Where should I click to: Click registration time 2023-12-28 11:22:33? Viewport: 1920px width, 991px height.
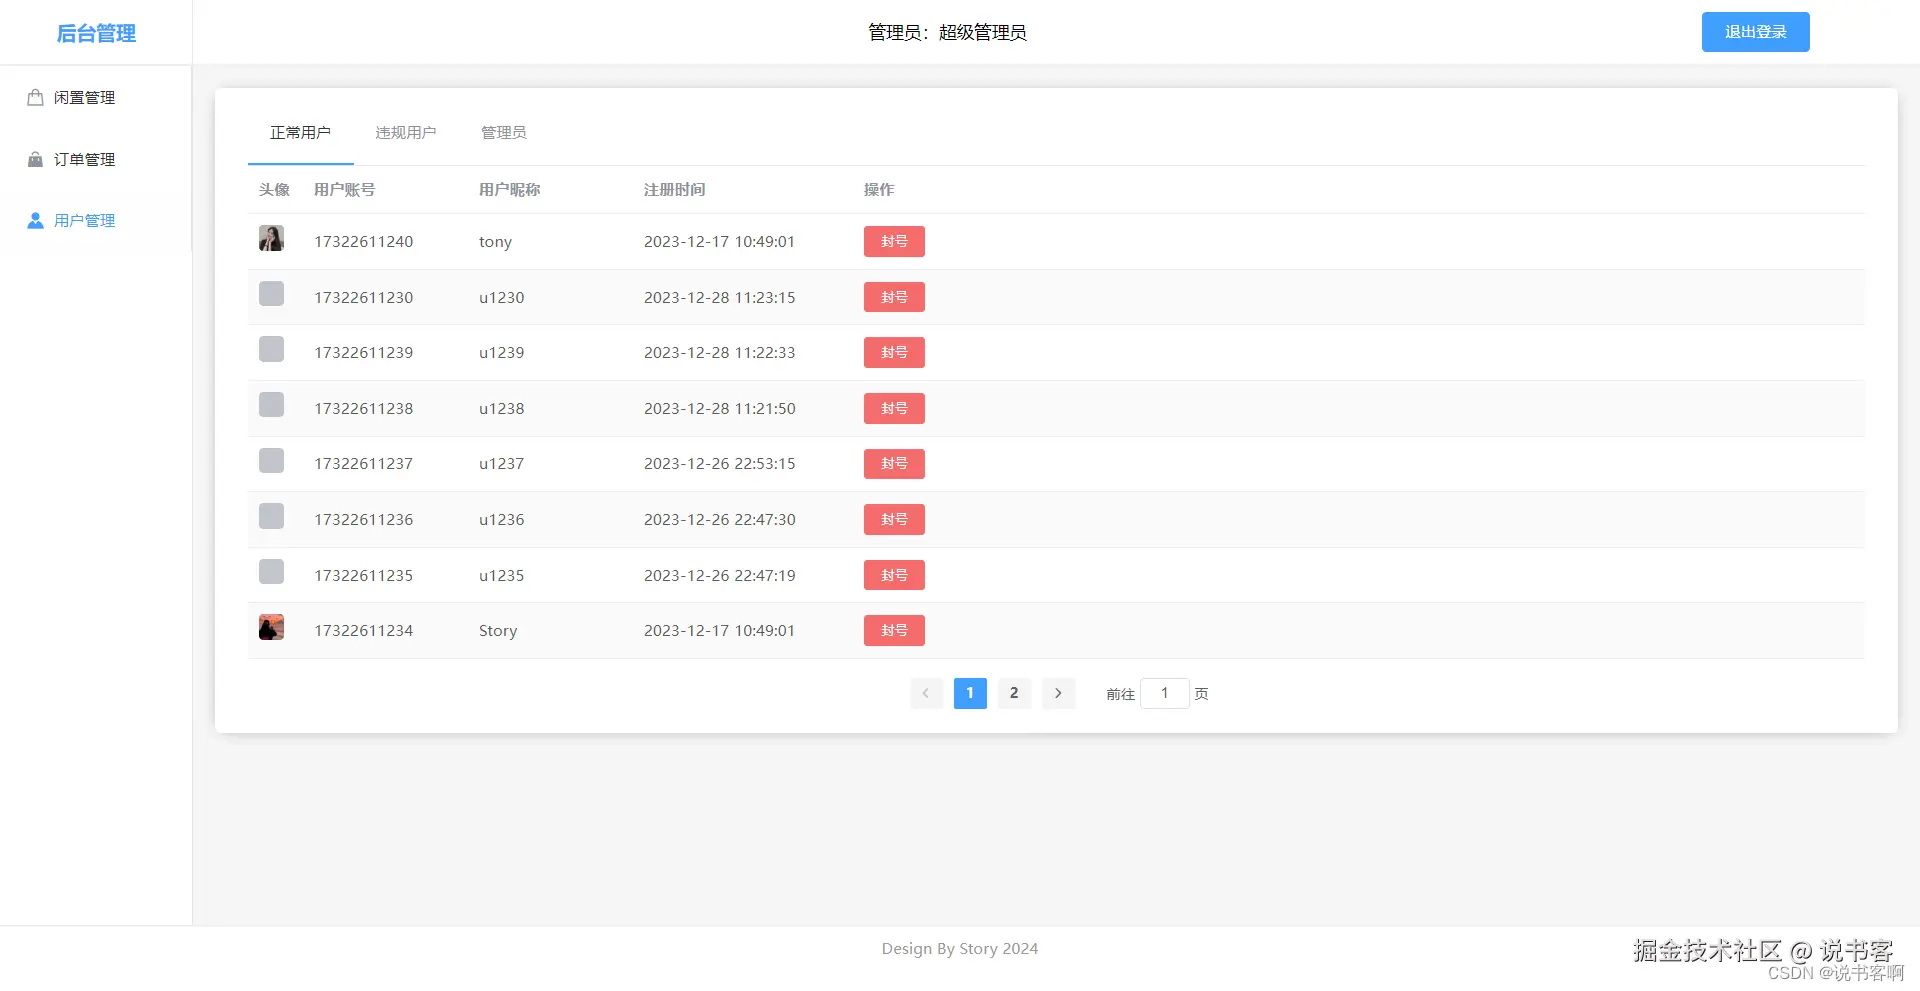(720, 352)
